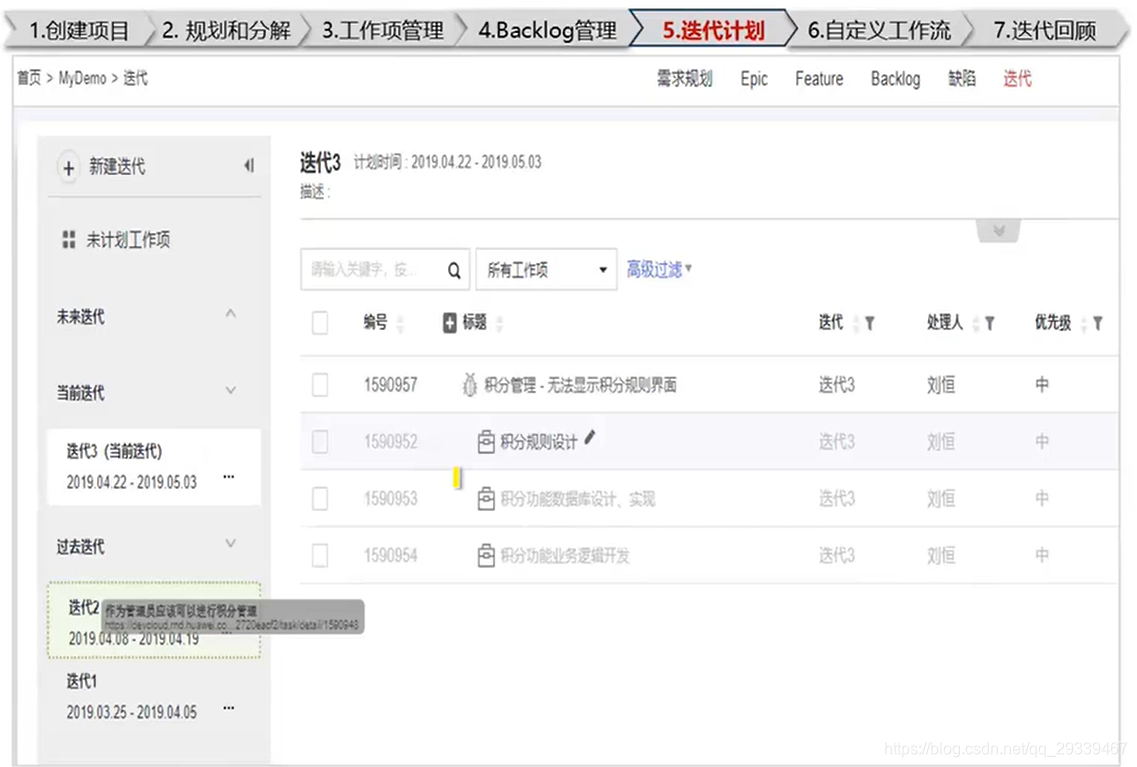Expand the iteration detail double-chevron handle
The image size is (1137, 767).
pyautogui.click(x=999, y=231)
